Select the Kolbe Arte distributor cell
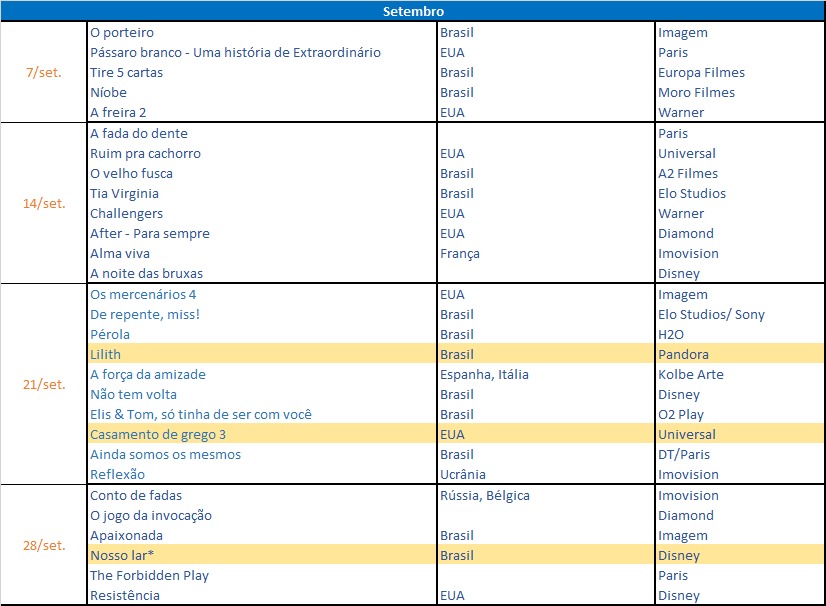 (691, 375)
